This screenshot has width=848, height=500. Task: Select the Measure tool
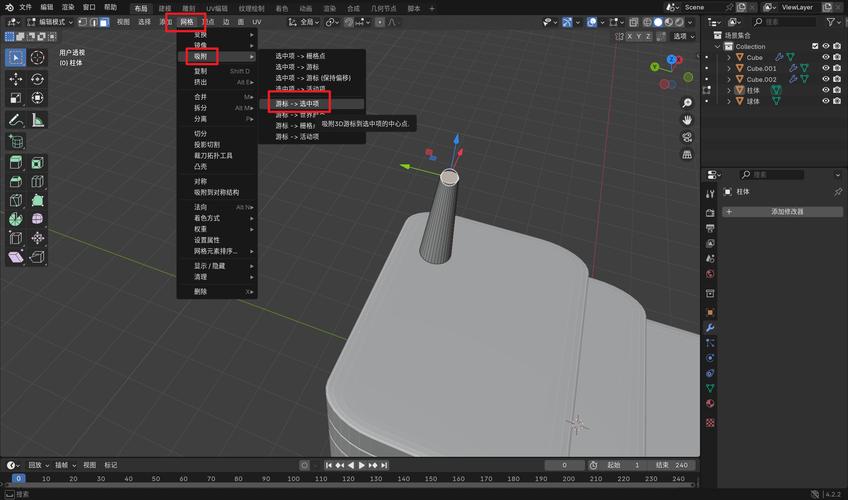pos(37,119)
